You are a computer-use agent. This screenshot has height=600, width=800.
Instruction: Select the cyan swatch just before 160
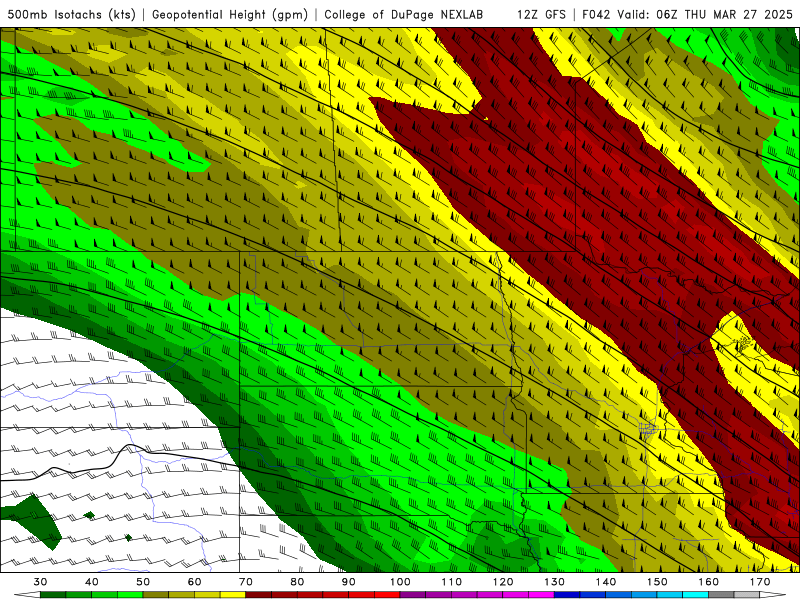point(696,595)
